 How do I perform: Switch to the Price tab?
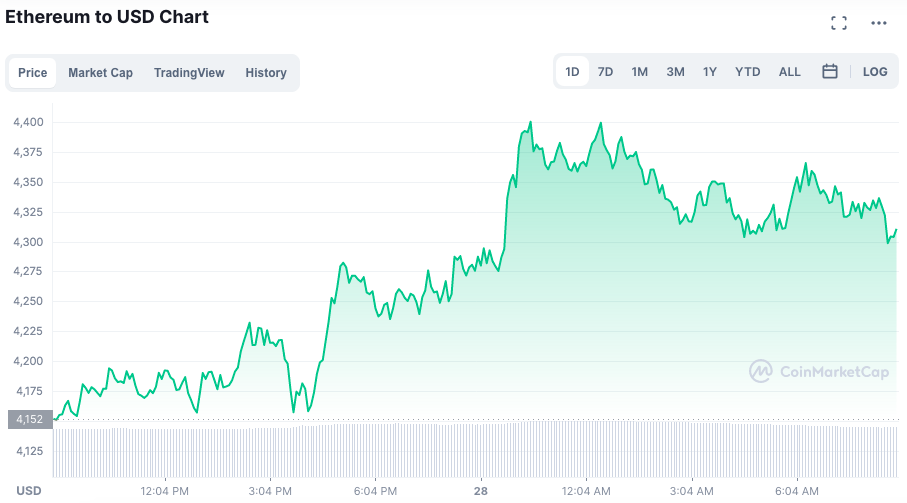click(x=32, y=73)
